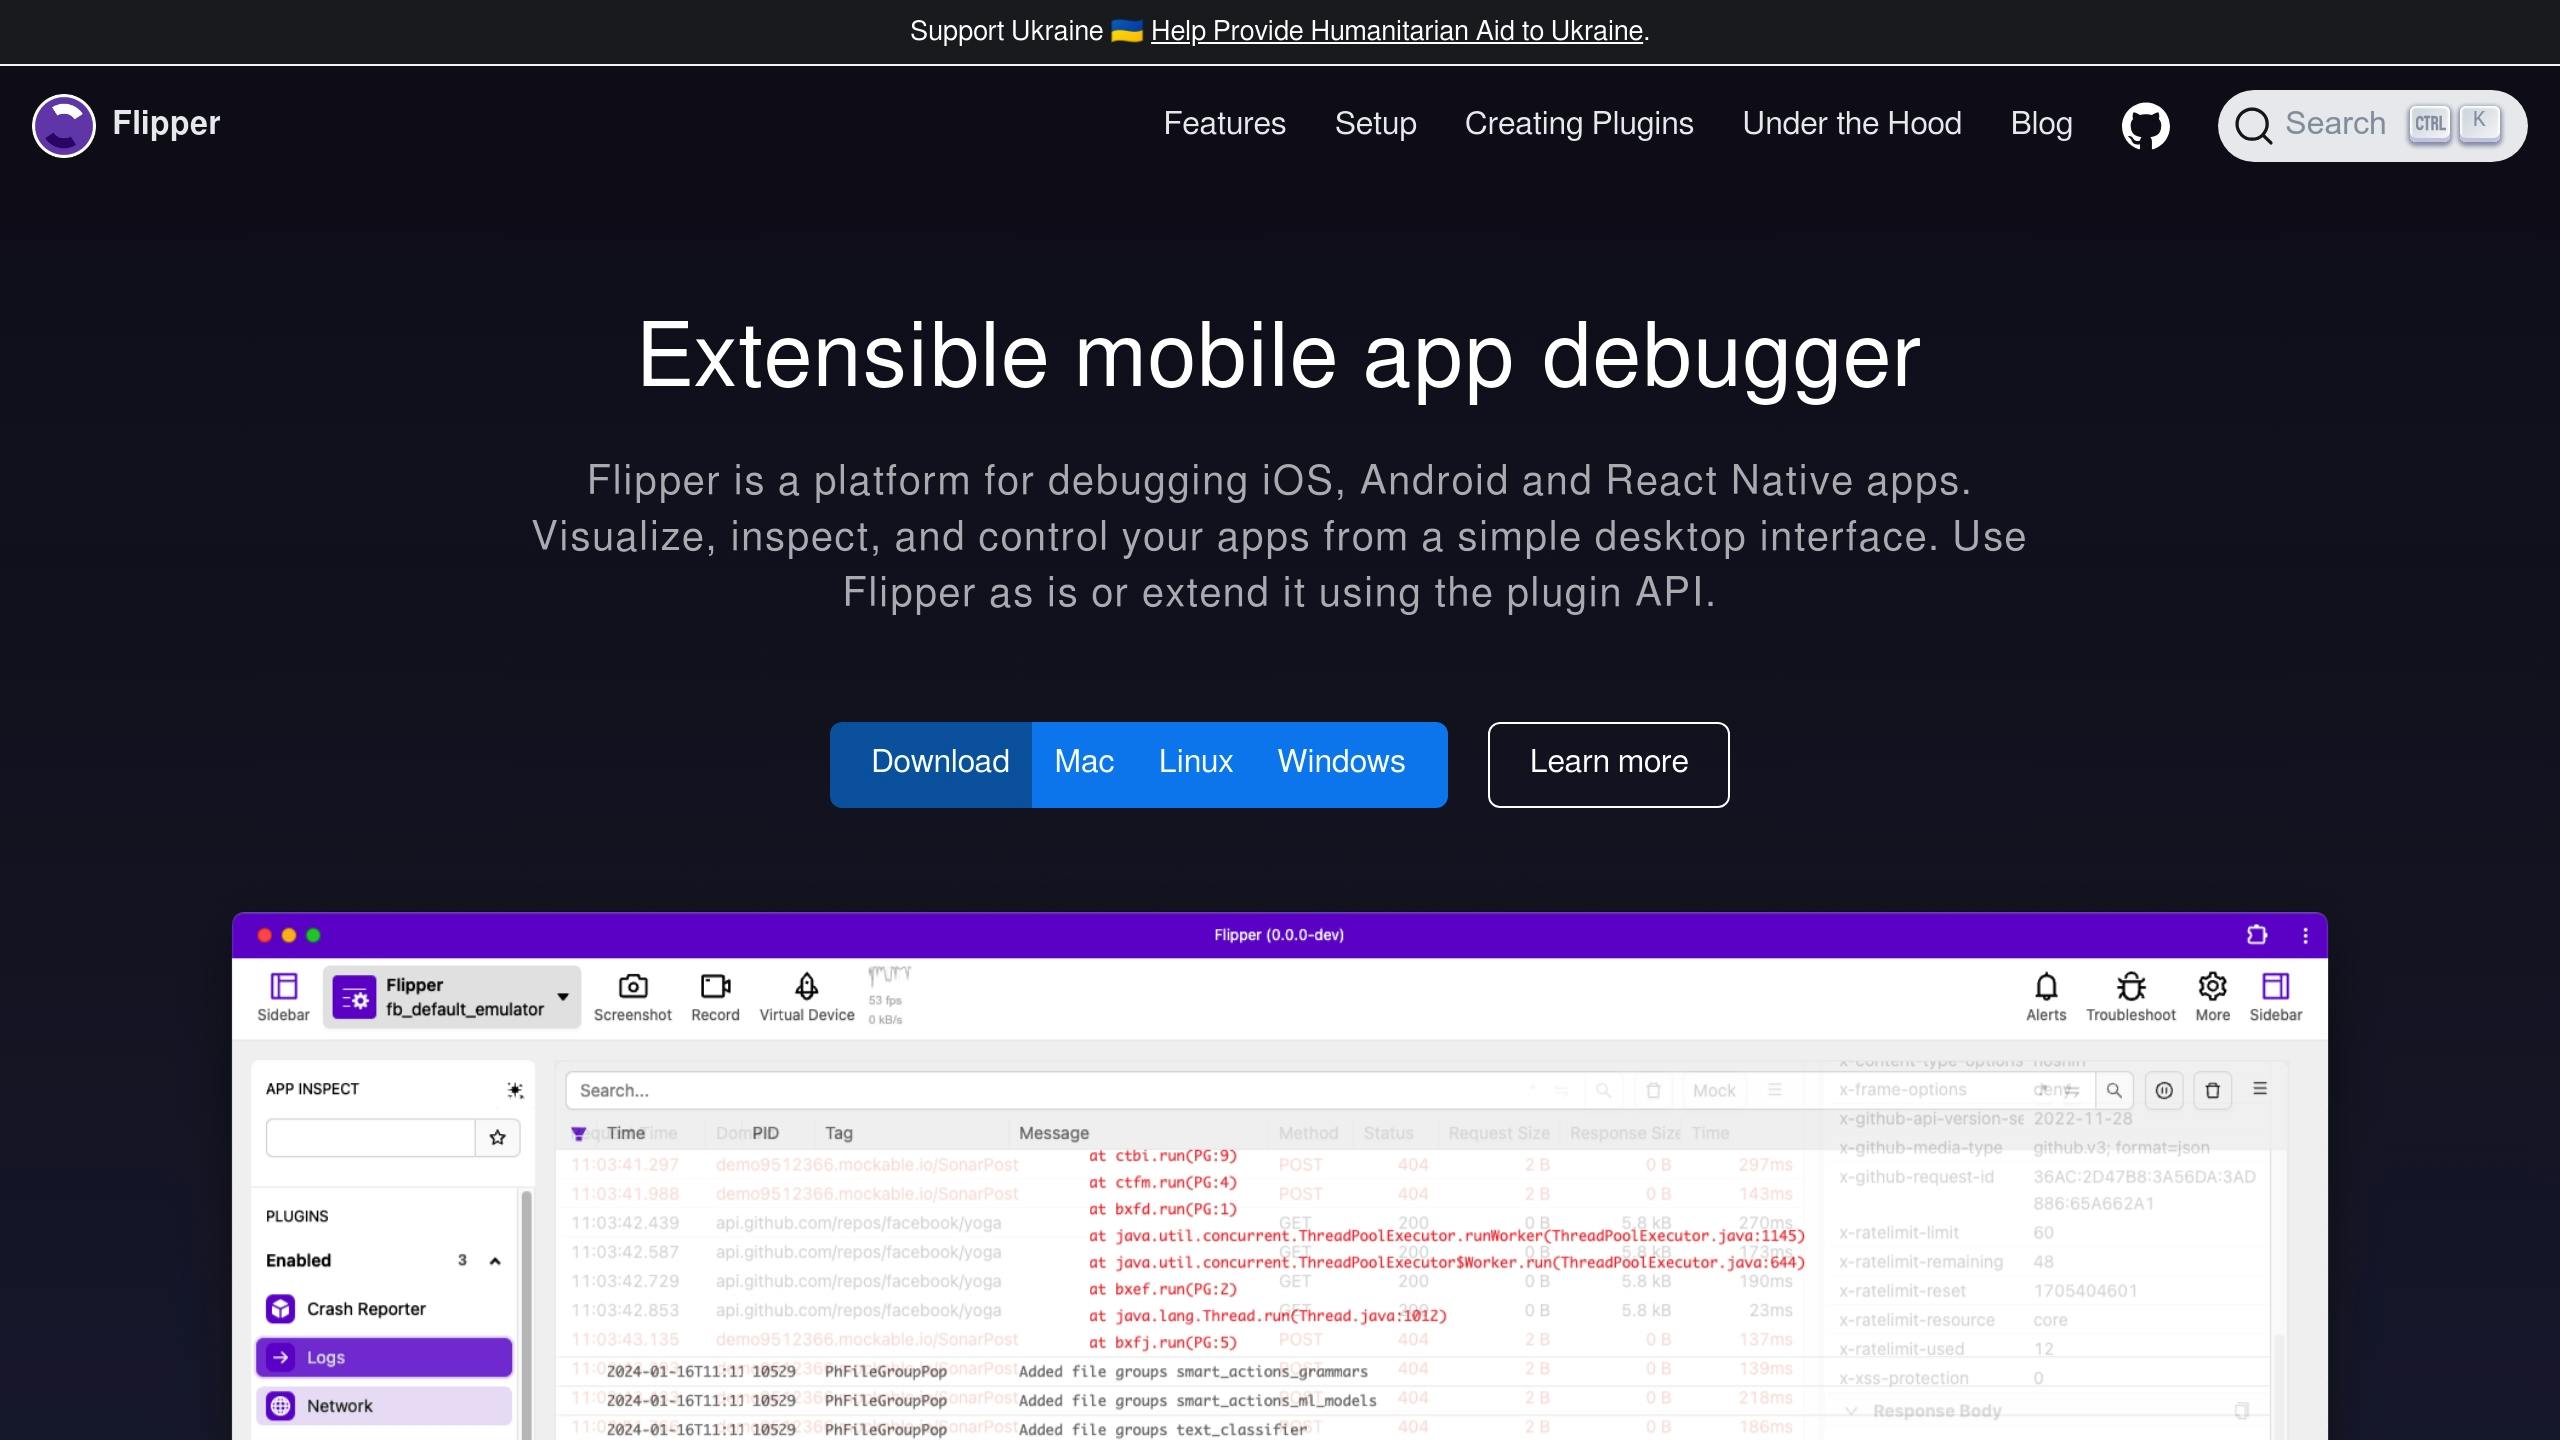The image size is (2560, 1440).
Task: Click the Screenshot camera icon
Action: click(632, 987)
